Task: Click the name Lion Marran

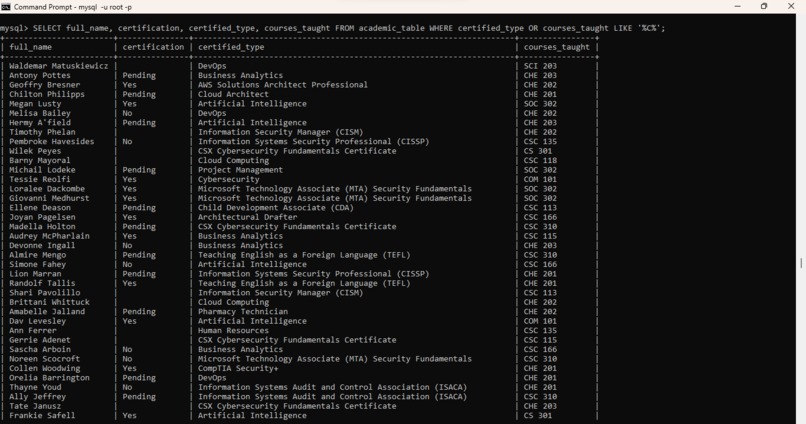Action: click(x=35, y=274)
